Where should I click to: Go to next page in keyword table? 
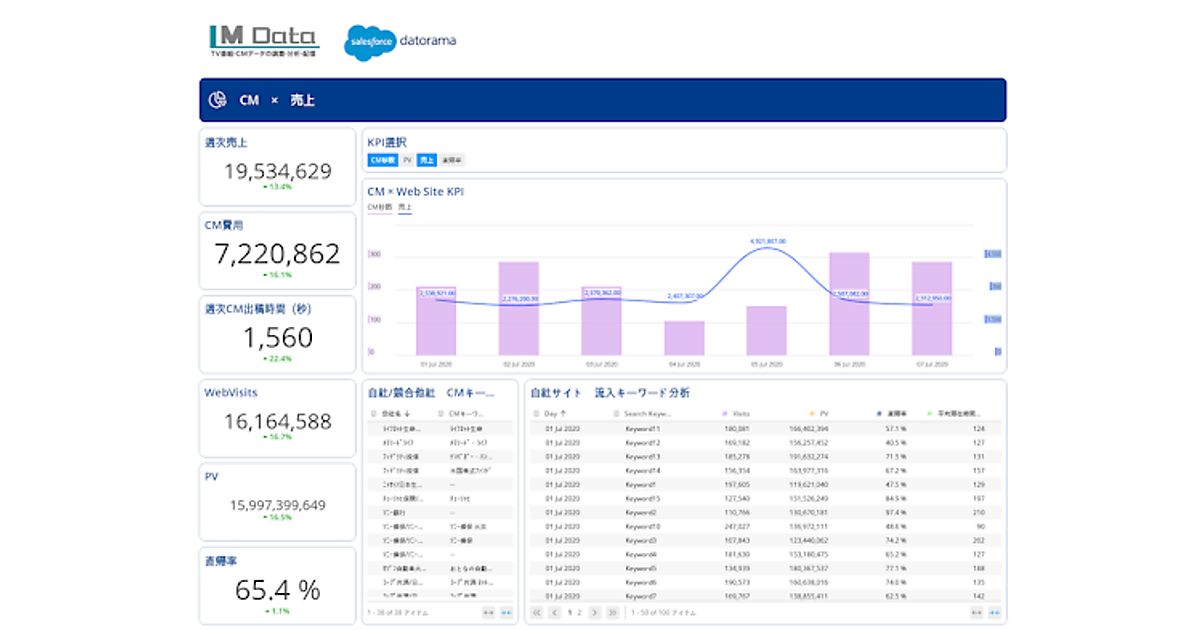(595, 612)
